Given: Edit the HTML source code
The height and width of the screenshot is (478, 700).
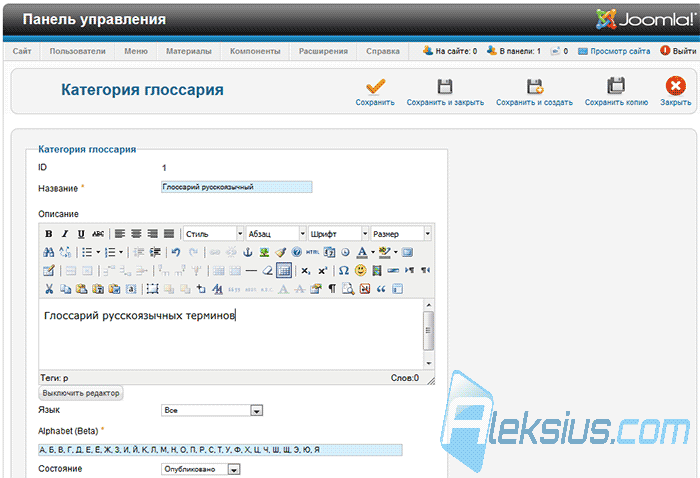Looking at the screenshot, I should pyautogui.click(x=312, y=252).
